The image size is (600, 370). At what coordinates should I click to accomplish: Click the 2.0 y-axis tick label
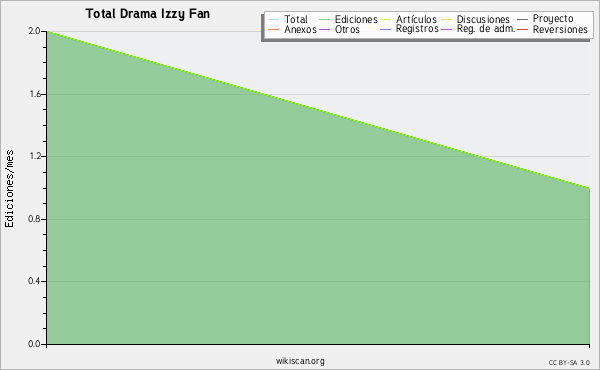(x=34, y=31)
